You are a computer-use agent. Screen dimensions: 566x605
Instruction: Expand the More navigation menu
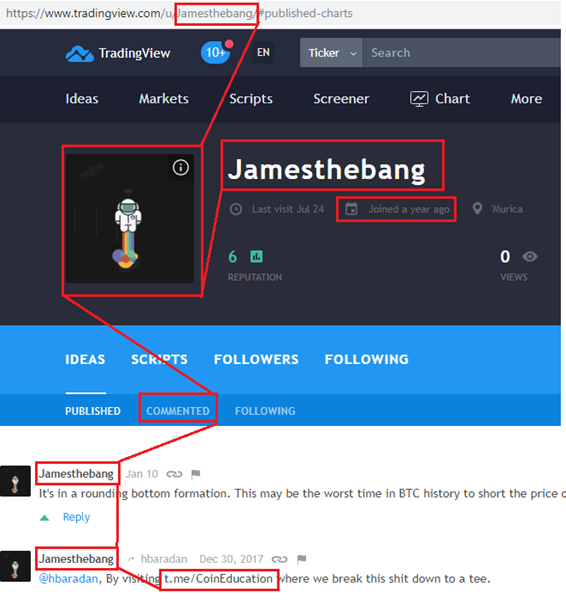[x=526, y=99]
